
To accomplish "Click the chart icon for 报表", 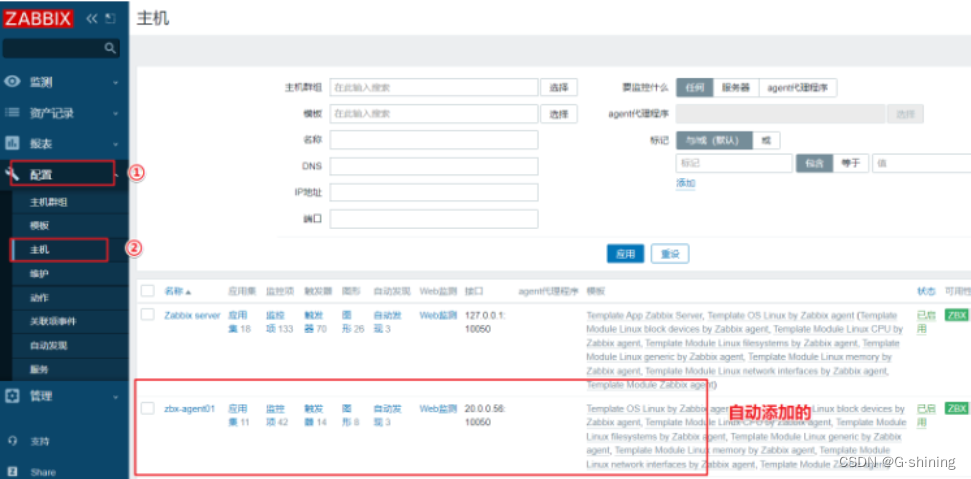I will (12, 143).
